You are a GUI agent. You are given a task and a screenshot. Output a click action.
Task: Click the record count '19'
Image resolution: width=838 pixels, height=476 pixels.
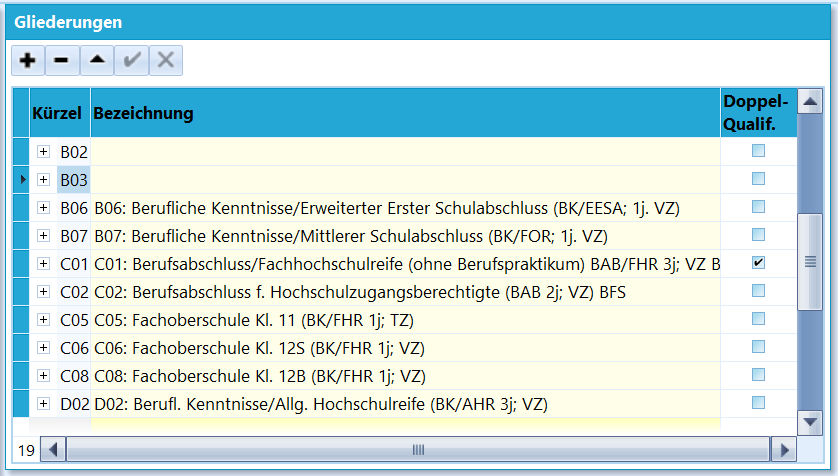point(26,450)
